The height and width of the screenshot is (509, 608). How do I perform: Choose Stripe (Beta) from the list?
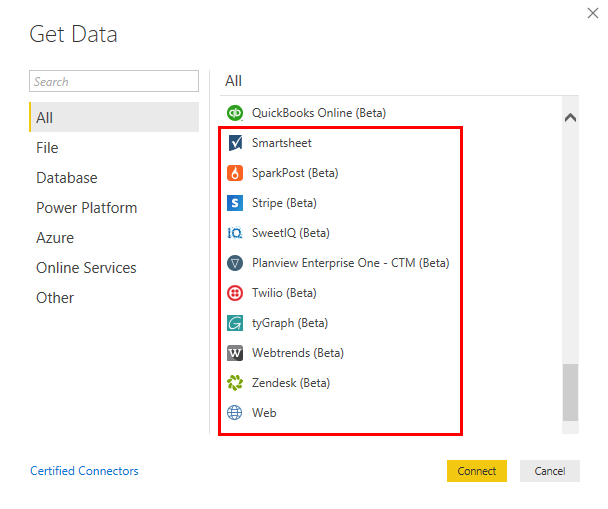tap(284, 203)
